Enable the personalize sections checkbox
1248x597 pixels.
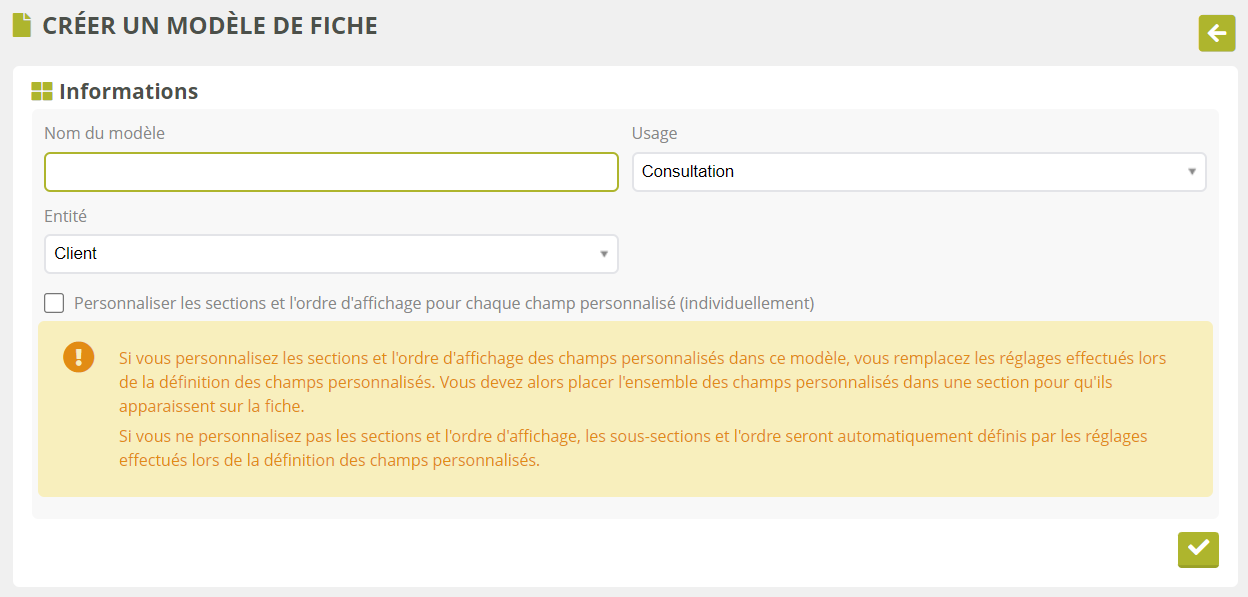click(54, 303)
